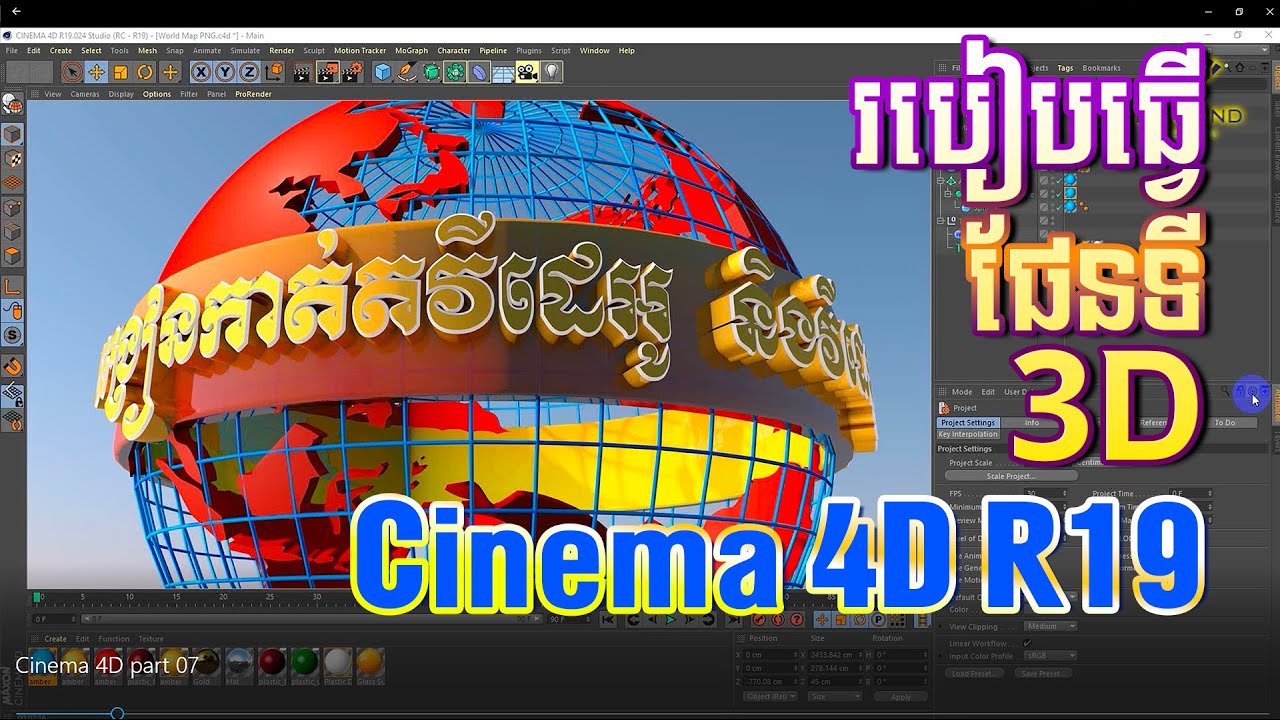Viewport: 1280px width, 720px height.
Task: Open Input Color Profile sRGB dropdown
Action: click(1050, 656)
